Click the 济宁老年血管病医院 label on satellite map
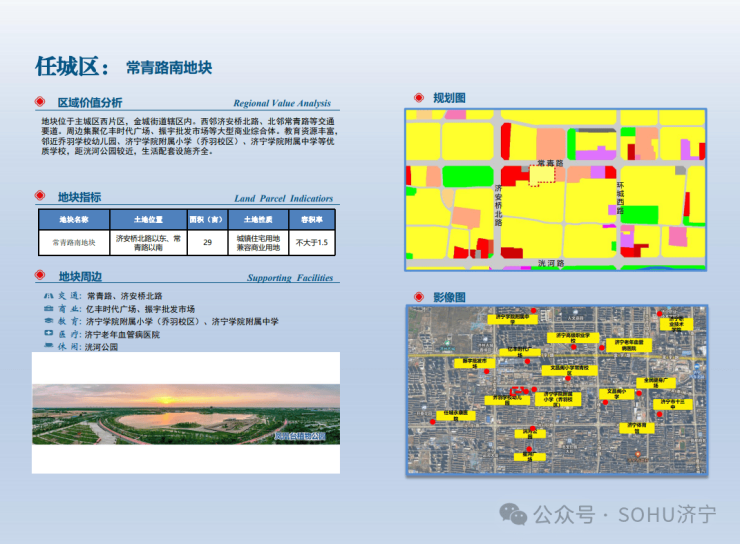Viewport: 740px width, 544px height. tap(628, 345)
